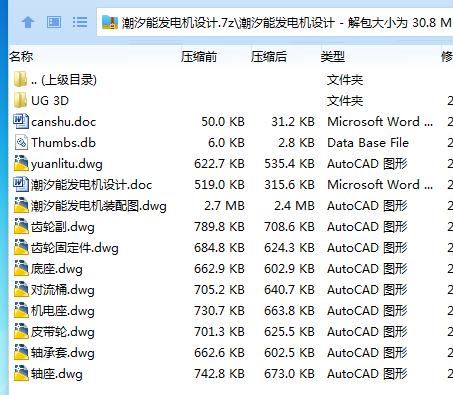Image resolution: width=453 pixels, height=395 pixels.
Task: Sort by the 压缩前 column header
Action: (216, 57)
